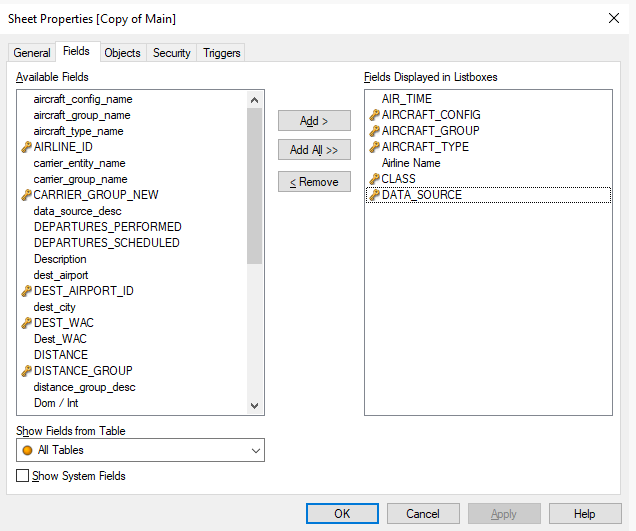Enable the Show System Fields checkbox

[22, 475]
